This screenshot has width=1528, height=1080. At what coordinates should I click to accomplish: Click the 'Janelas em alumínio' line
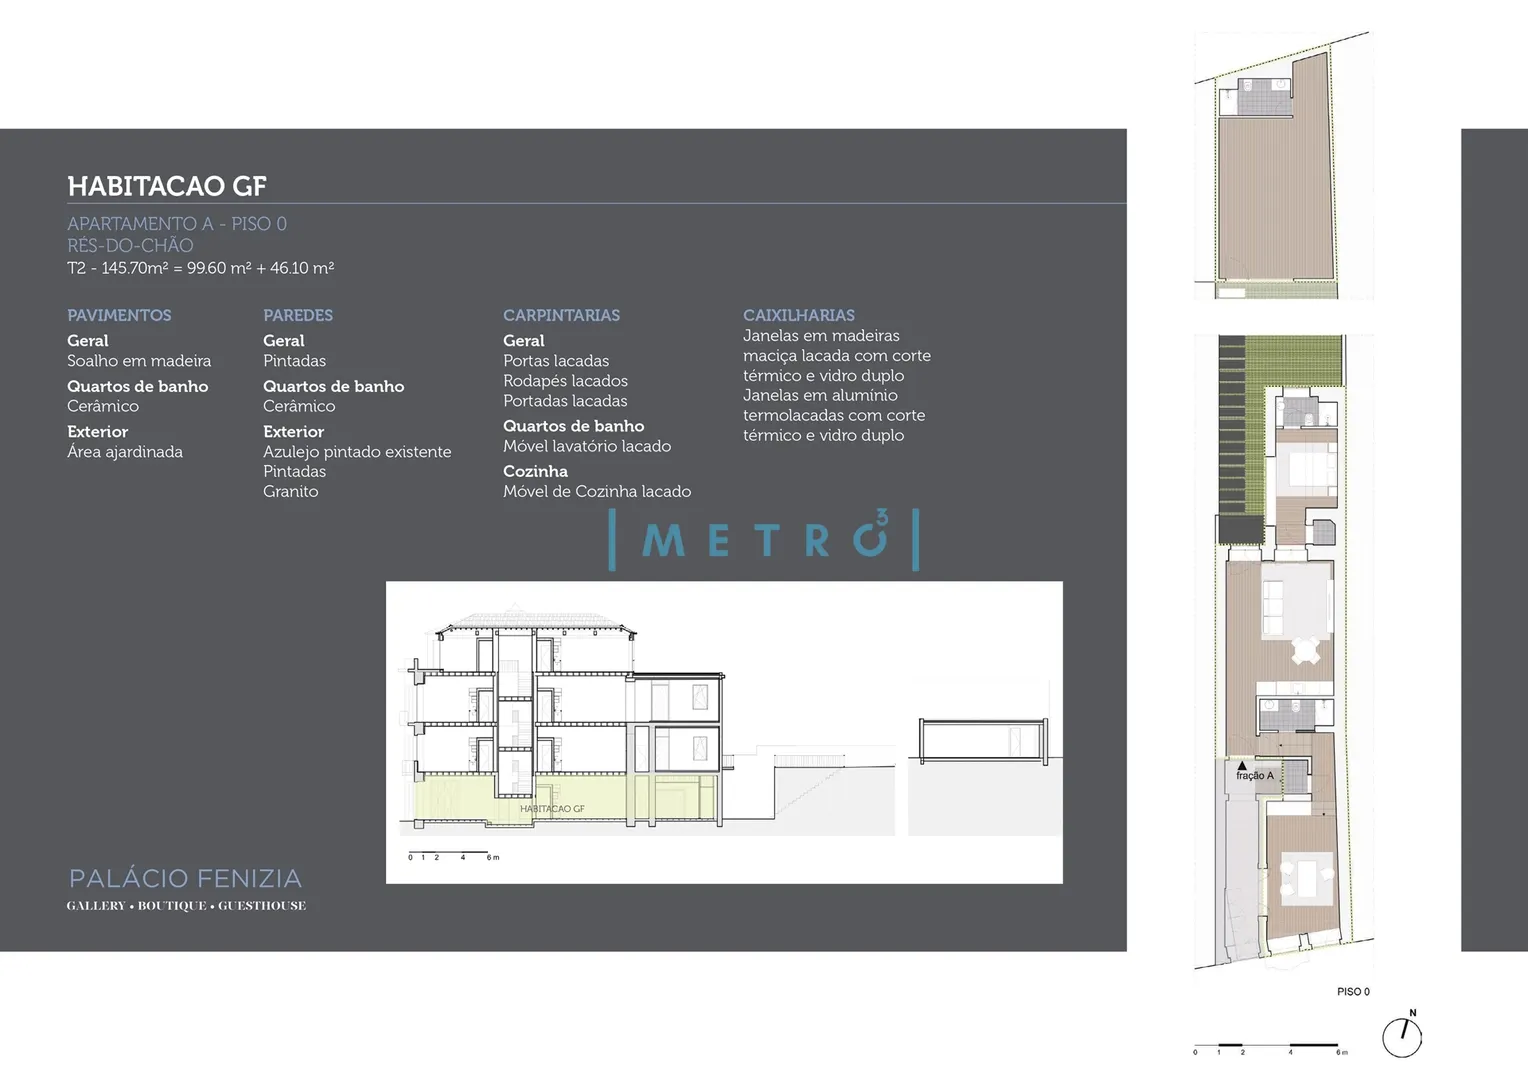(820, 396)
